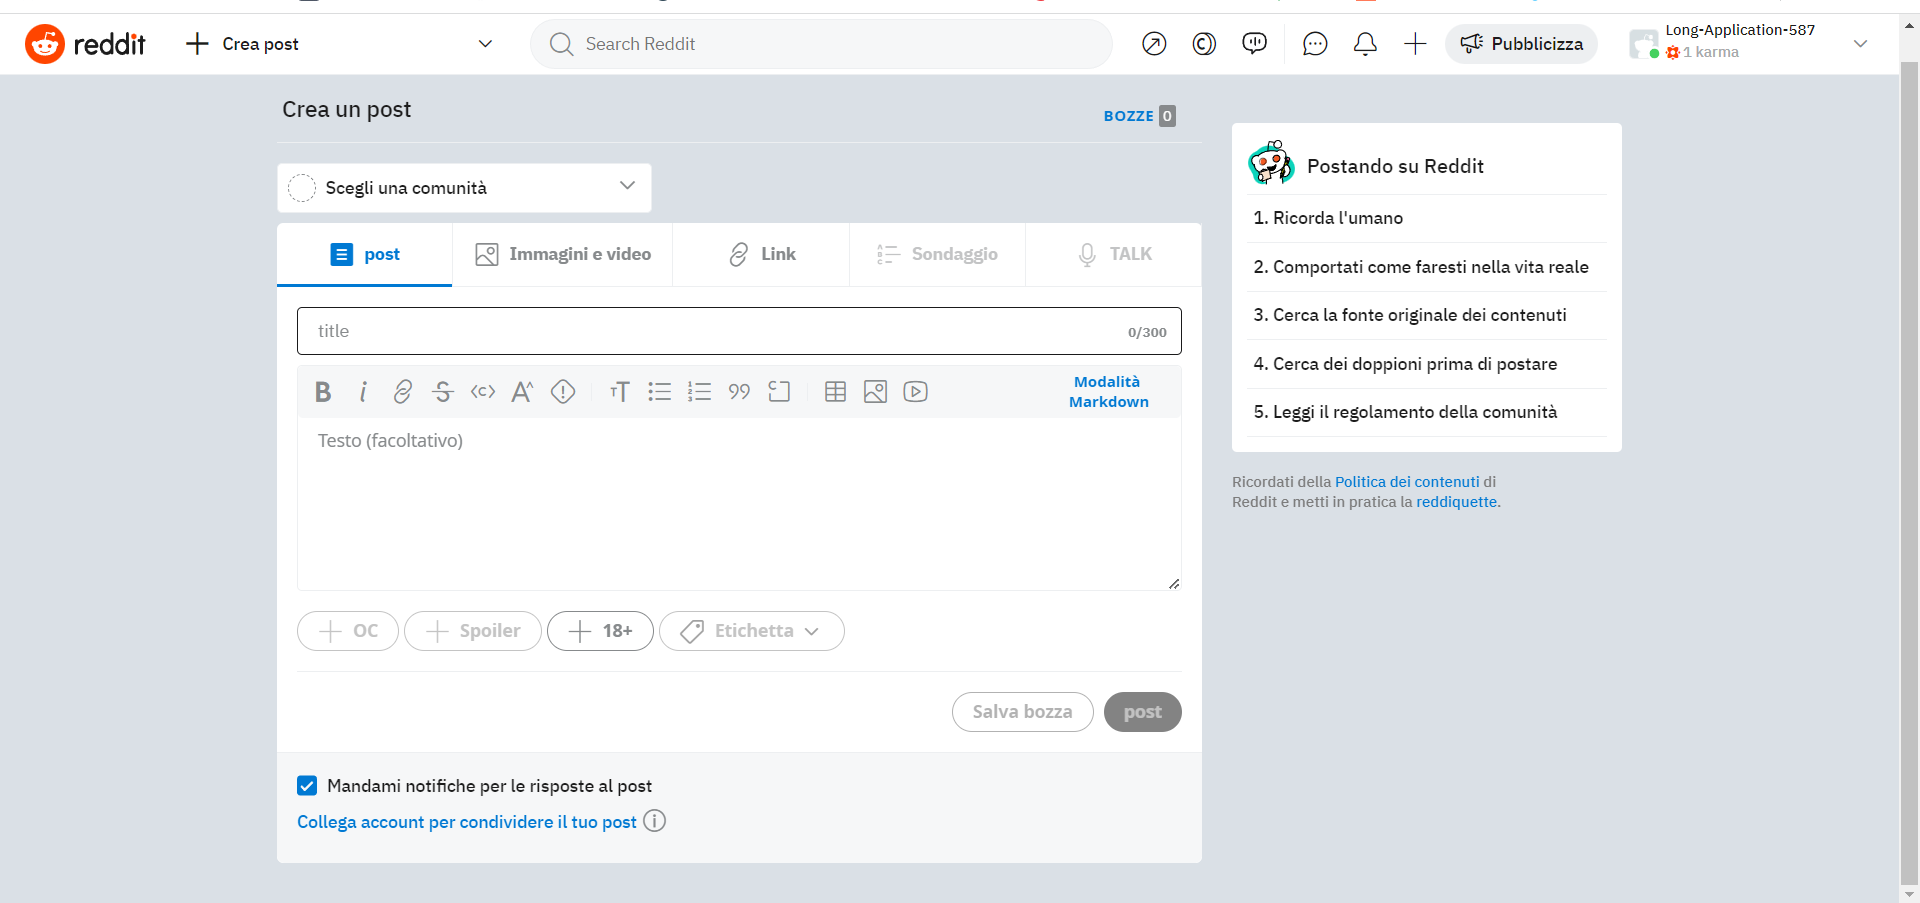The image size is (1920, 903).
Task: Switch to the Sondaggio tab
Action: click(936, 254)
